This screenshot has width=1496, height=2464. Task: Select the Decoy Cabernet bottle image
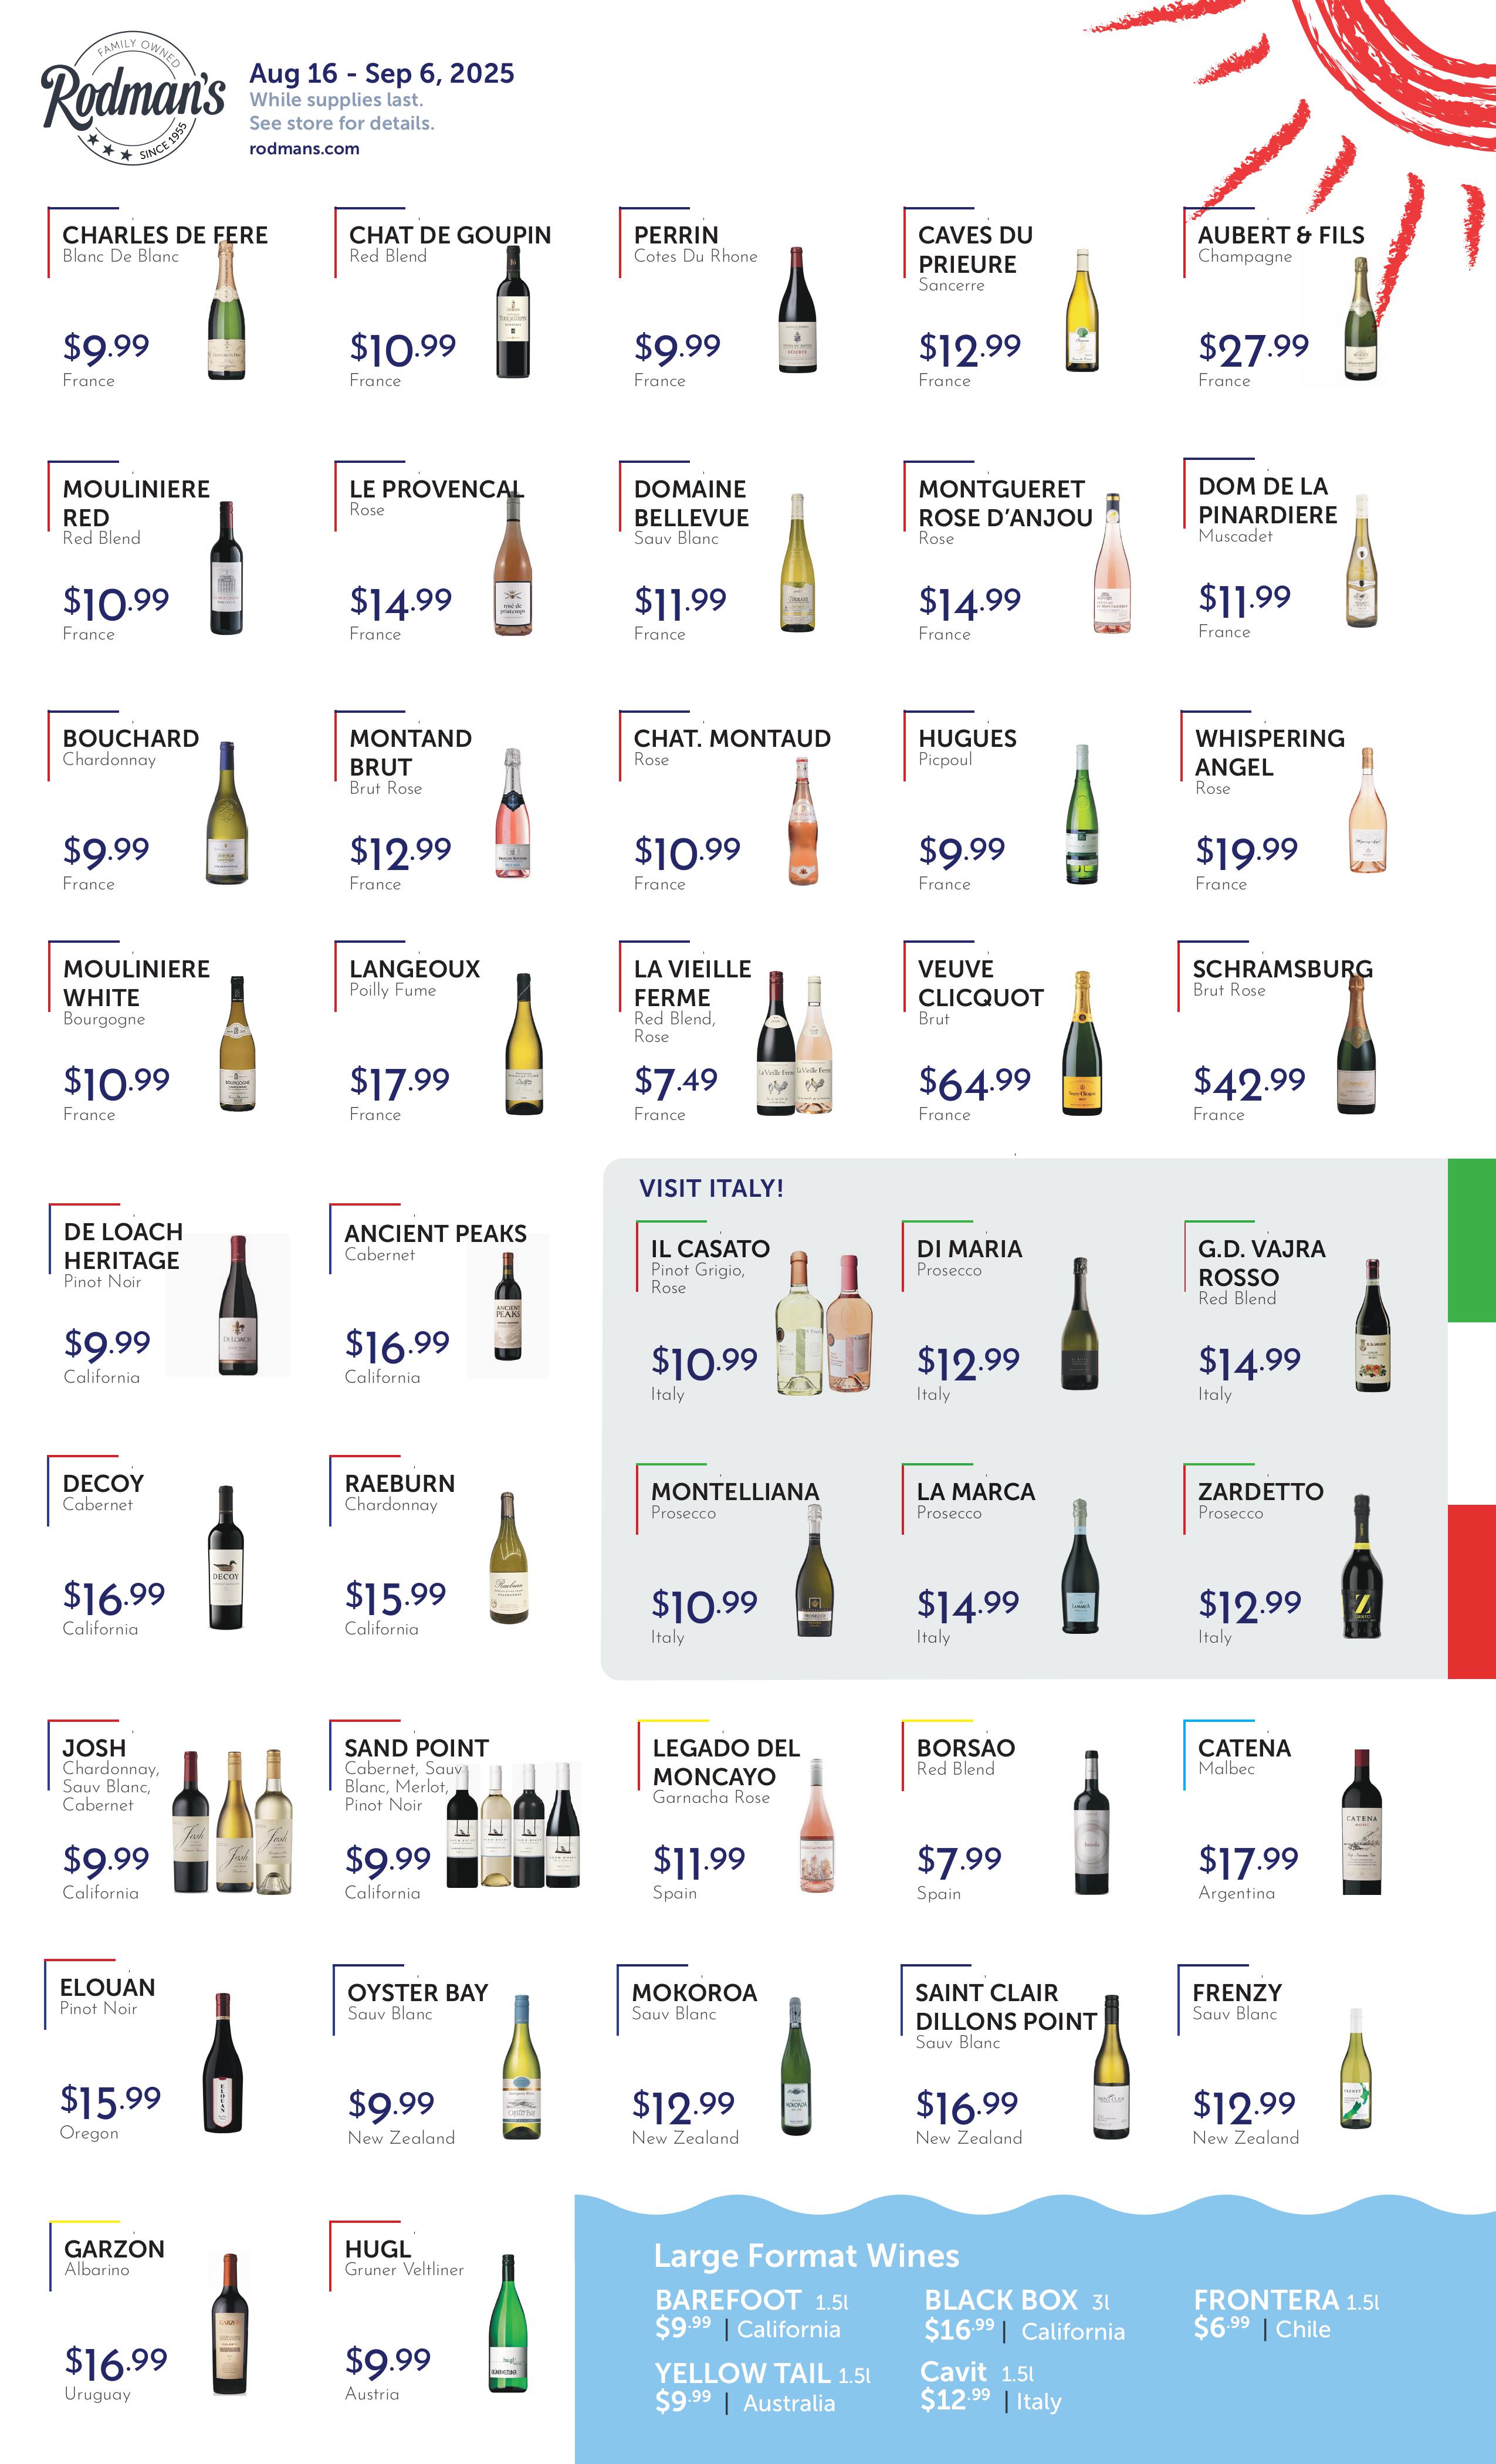pyautogui.click(x=226, y=1557)
